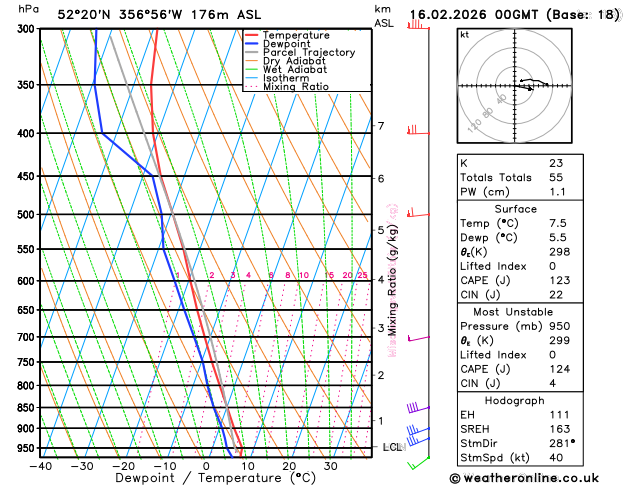Click the red wind barb at 500 hPa

pos(418,213)
